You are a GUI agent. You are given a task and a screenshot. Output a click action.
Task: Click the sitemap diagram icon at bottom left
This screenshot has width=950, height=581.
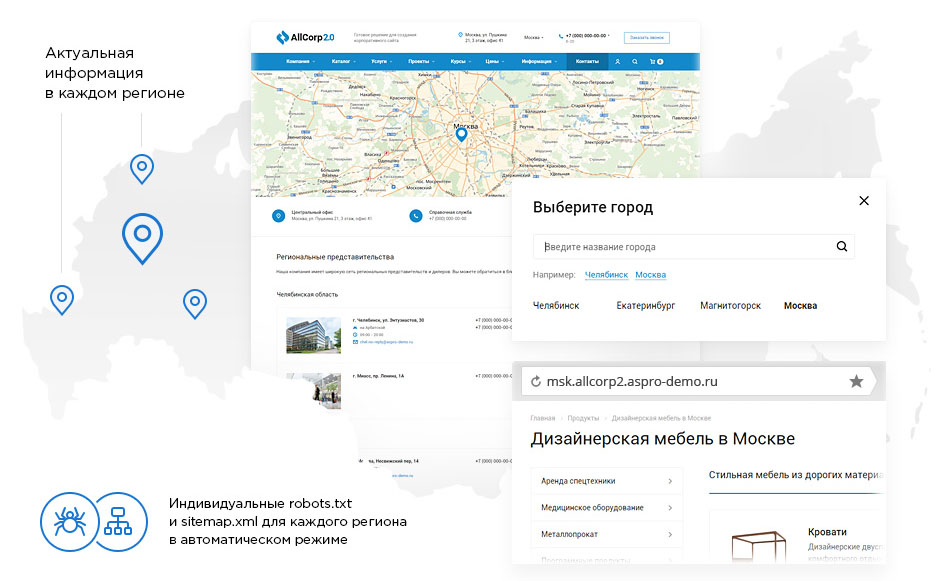(117, 522)
